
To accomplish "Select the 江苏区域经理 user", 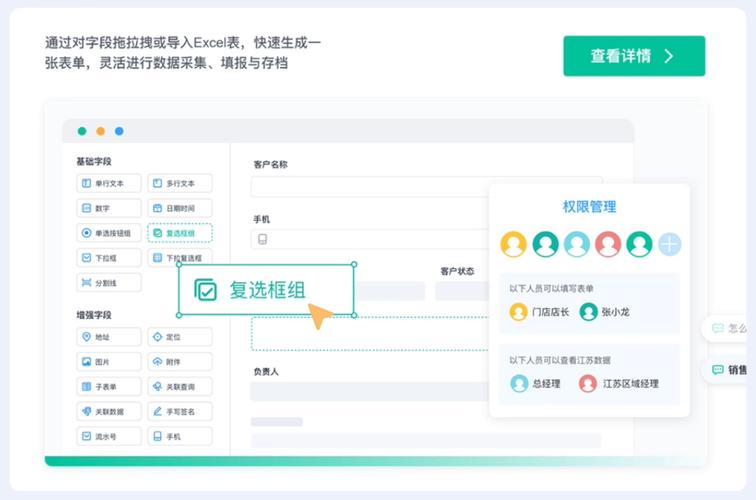I will pyautogui.click(x=619, y=383).
